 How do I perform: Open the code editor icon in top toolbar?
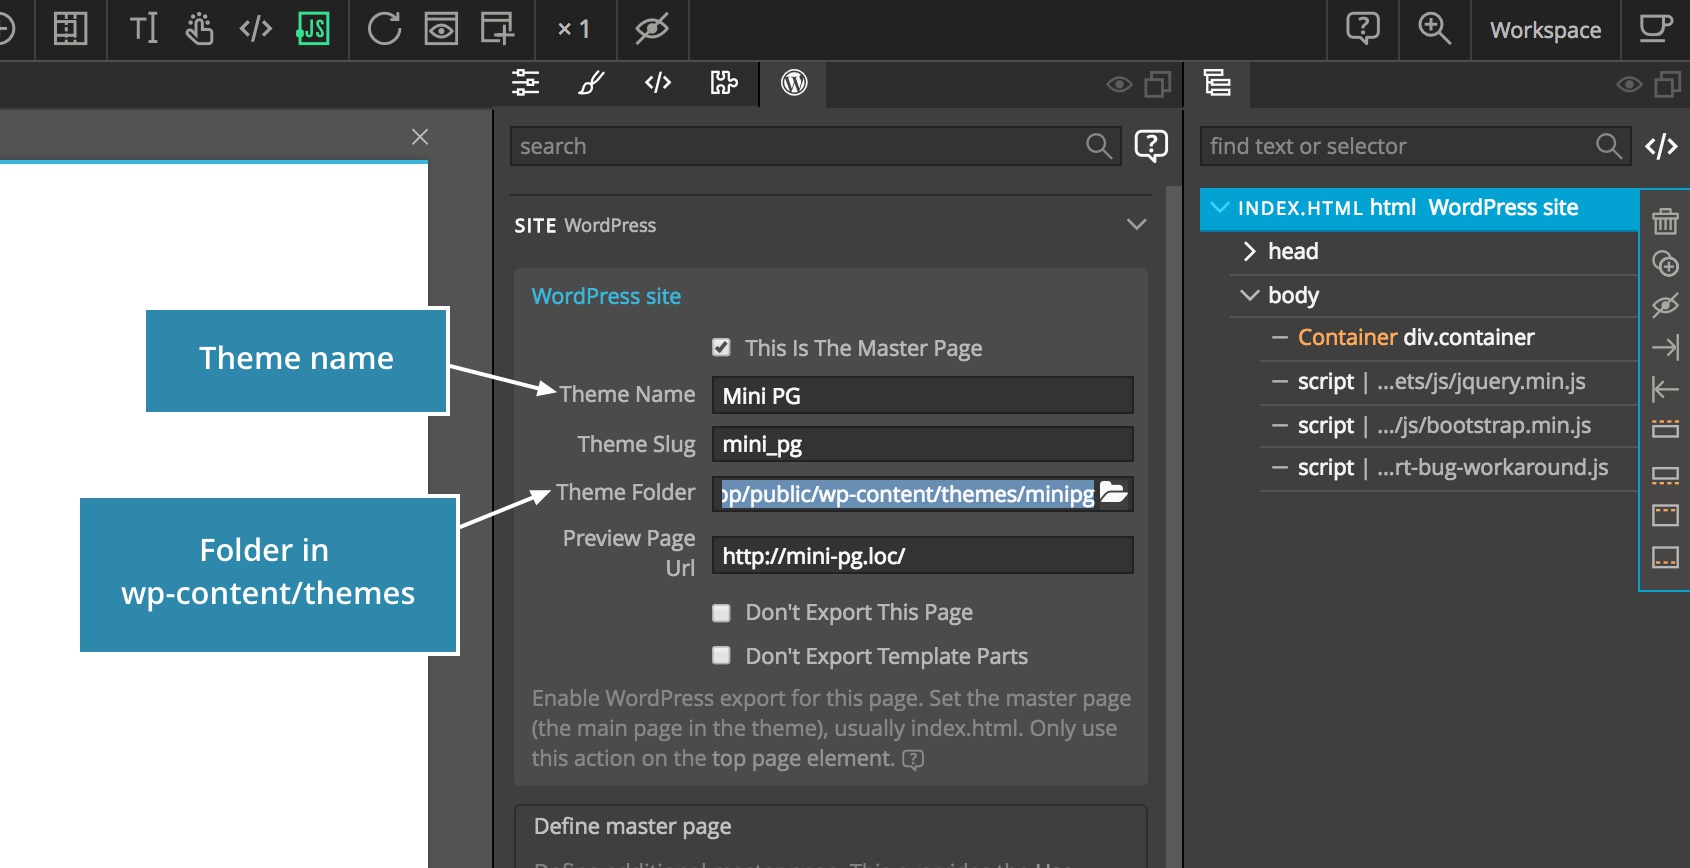click(256, 29)
